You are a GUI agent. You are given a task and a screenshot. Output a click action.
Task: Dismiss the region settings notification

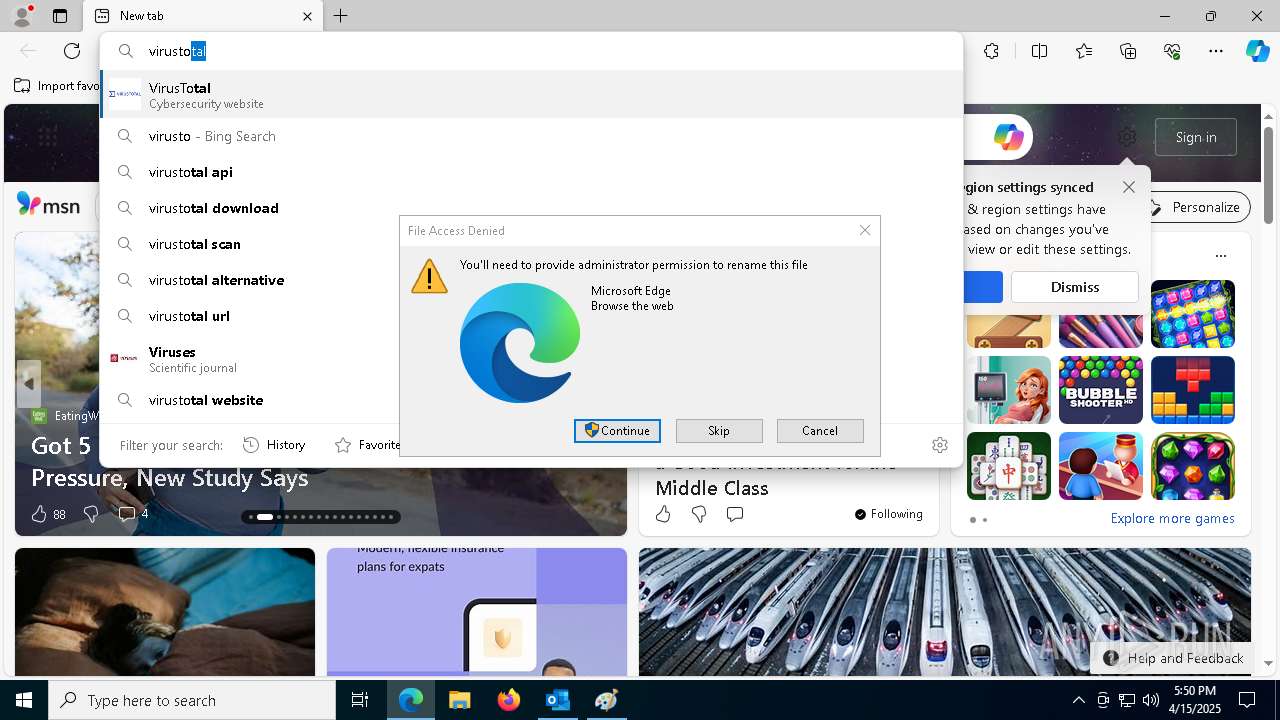pyautogui.click(x=1075, y=287)
